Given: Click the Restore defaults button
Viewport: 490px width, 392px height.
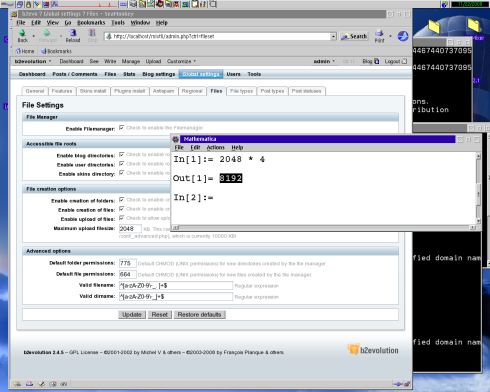Looking at the screenshot, I should tap(199, 315).
